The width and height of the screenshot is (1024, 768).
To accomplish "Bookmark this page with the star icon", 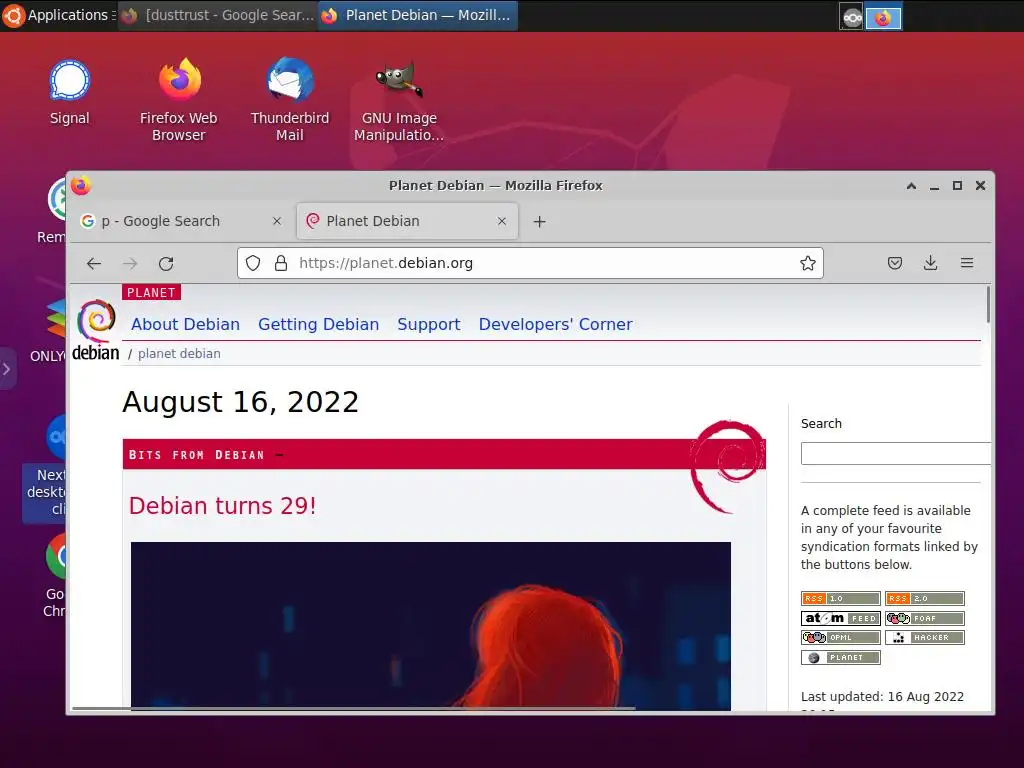I will tap(808, 263).
